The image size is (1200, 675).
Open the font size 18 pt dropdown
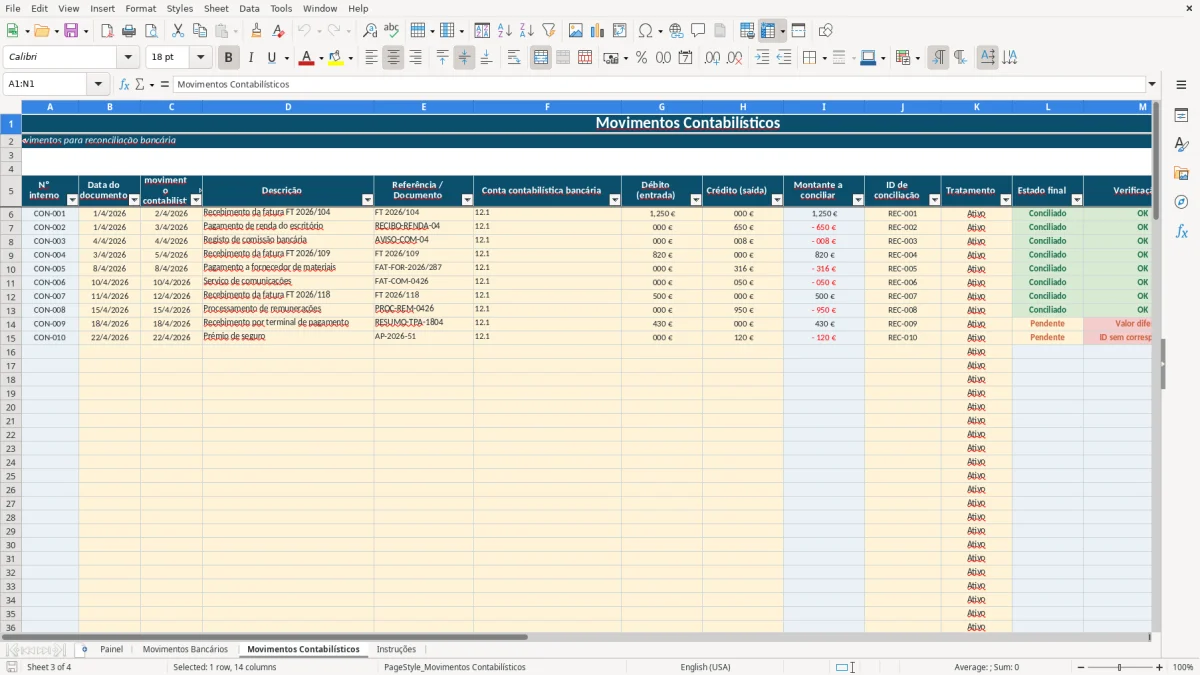(x=201, y=58)
